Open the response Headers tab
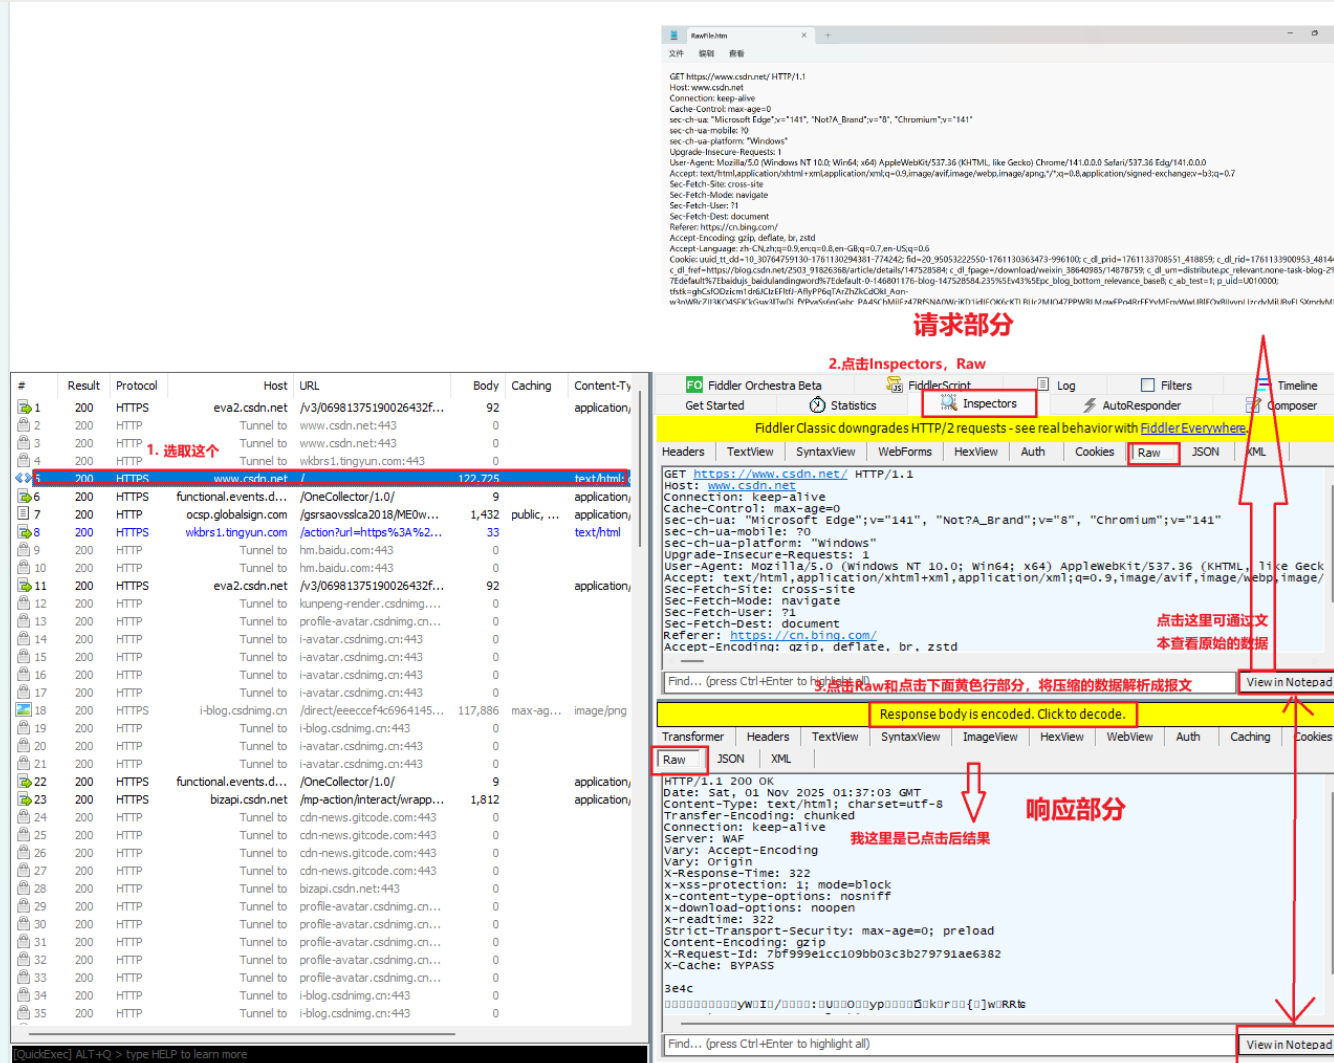1334x1063 pixels. 768,737
